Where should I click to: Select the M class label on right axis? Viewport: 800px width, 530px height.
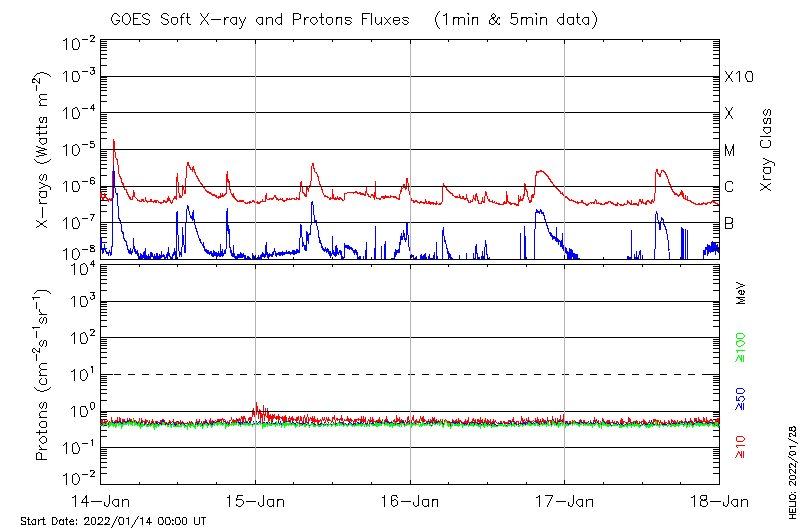(x=730, y=150)
